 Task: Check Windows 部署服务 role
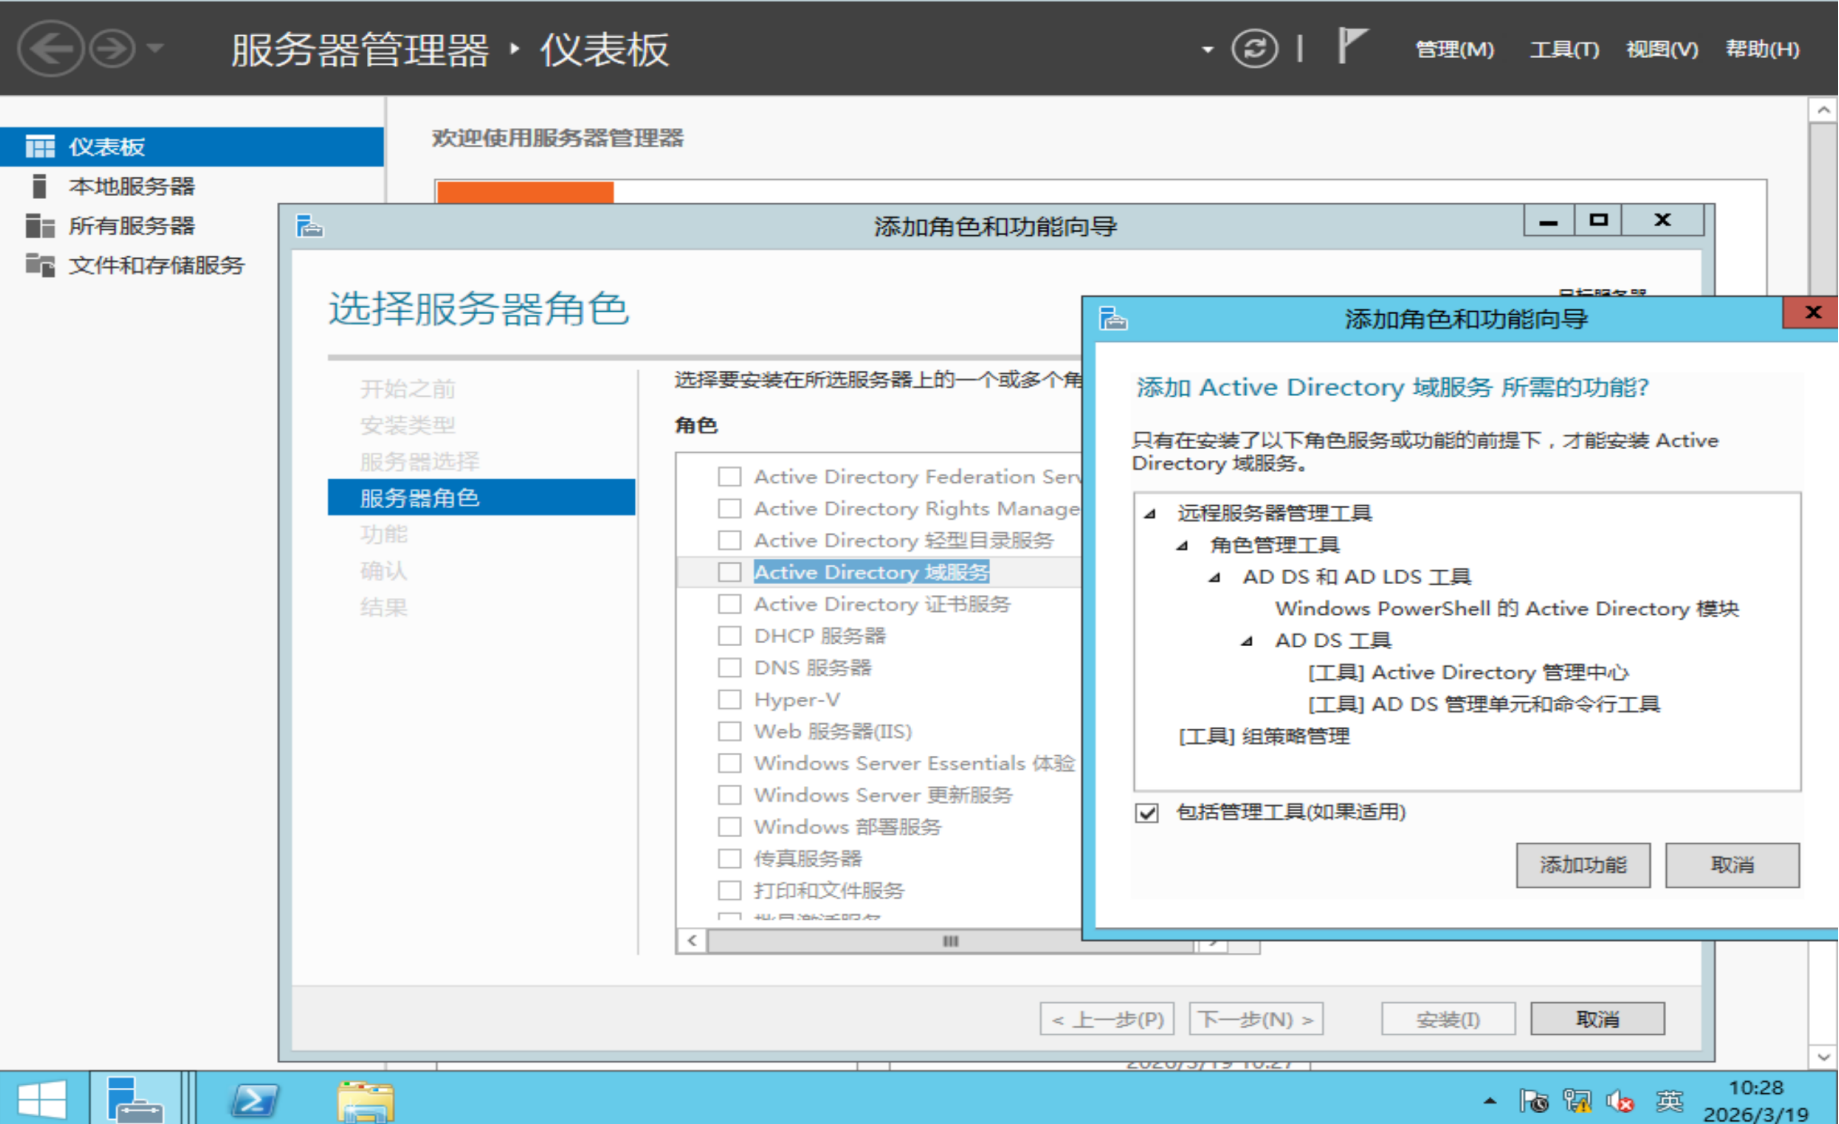coord(730,827)
